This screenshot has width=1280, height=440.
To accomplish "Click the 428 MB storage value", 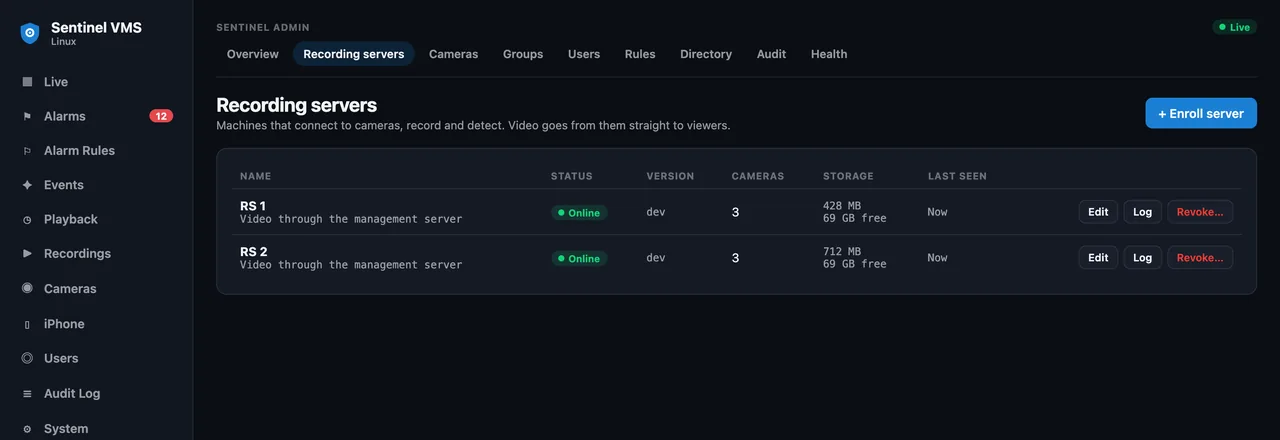I will [842, 206].
